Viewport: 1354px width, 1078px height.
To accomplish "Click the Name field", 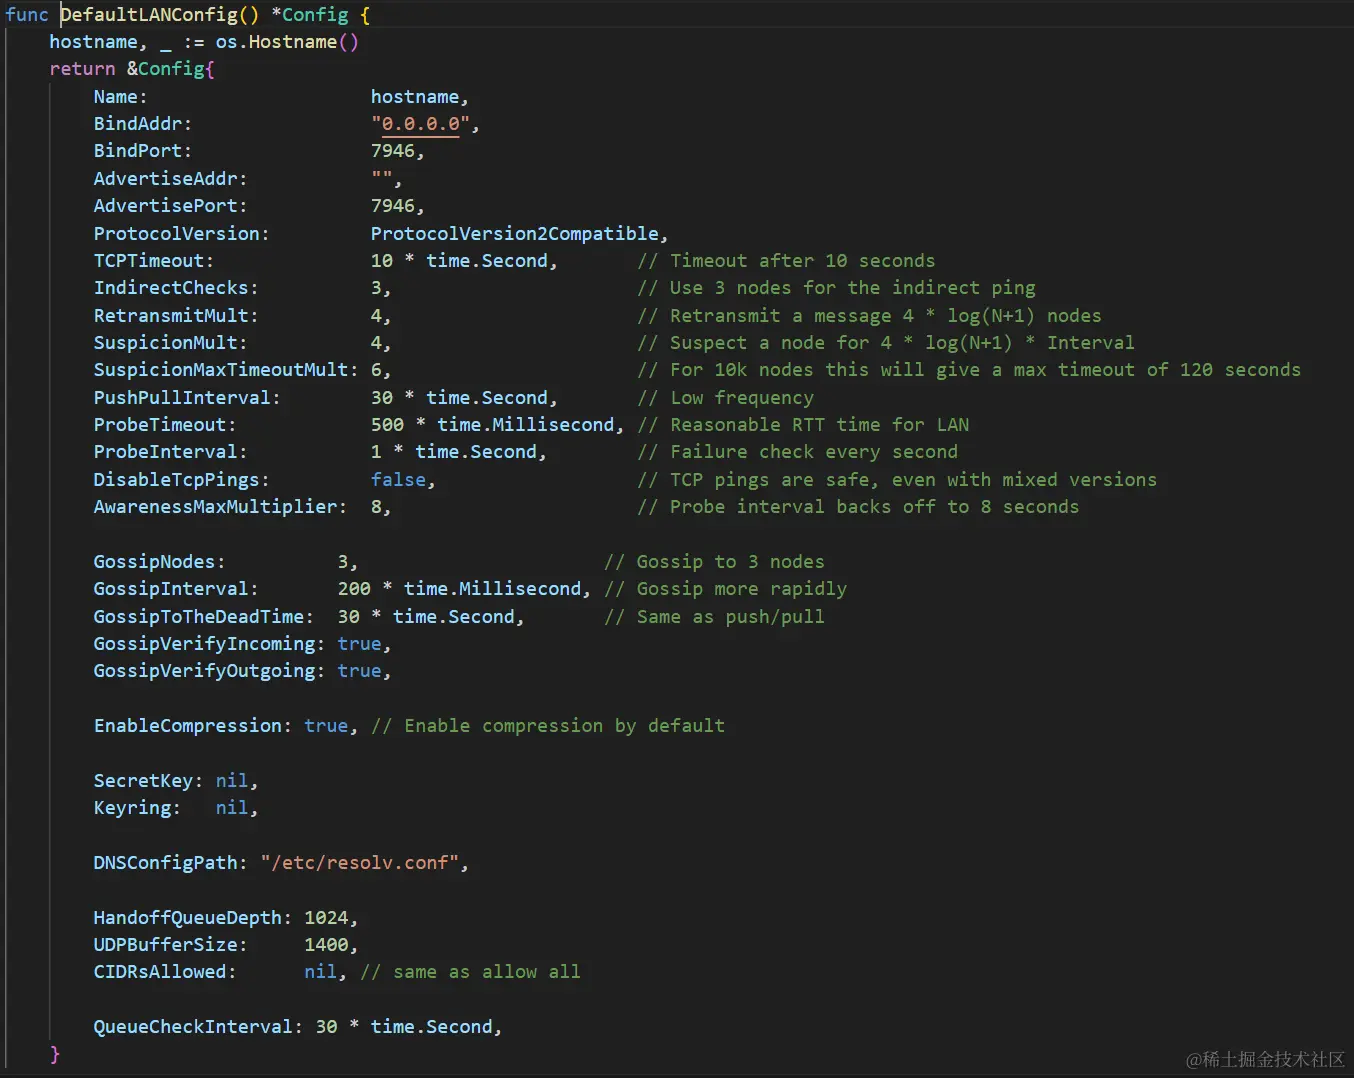I will coord(116,97).
